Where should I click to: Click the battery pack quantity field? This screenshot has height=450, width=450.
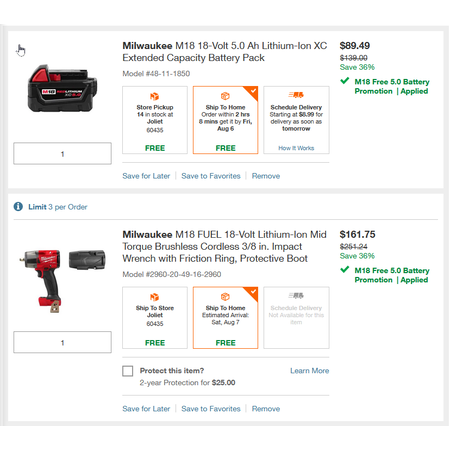coord(62,153)
